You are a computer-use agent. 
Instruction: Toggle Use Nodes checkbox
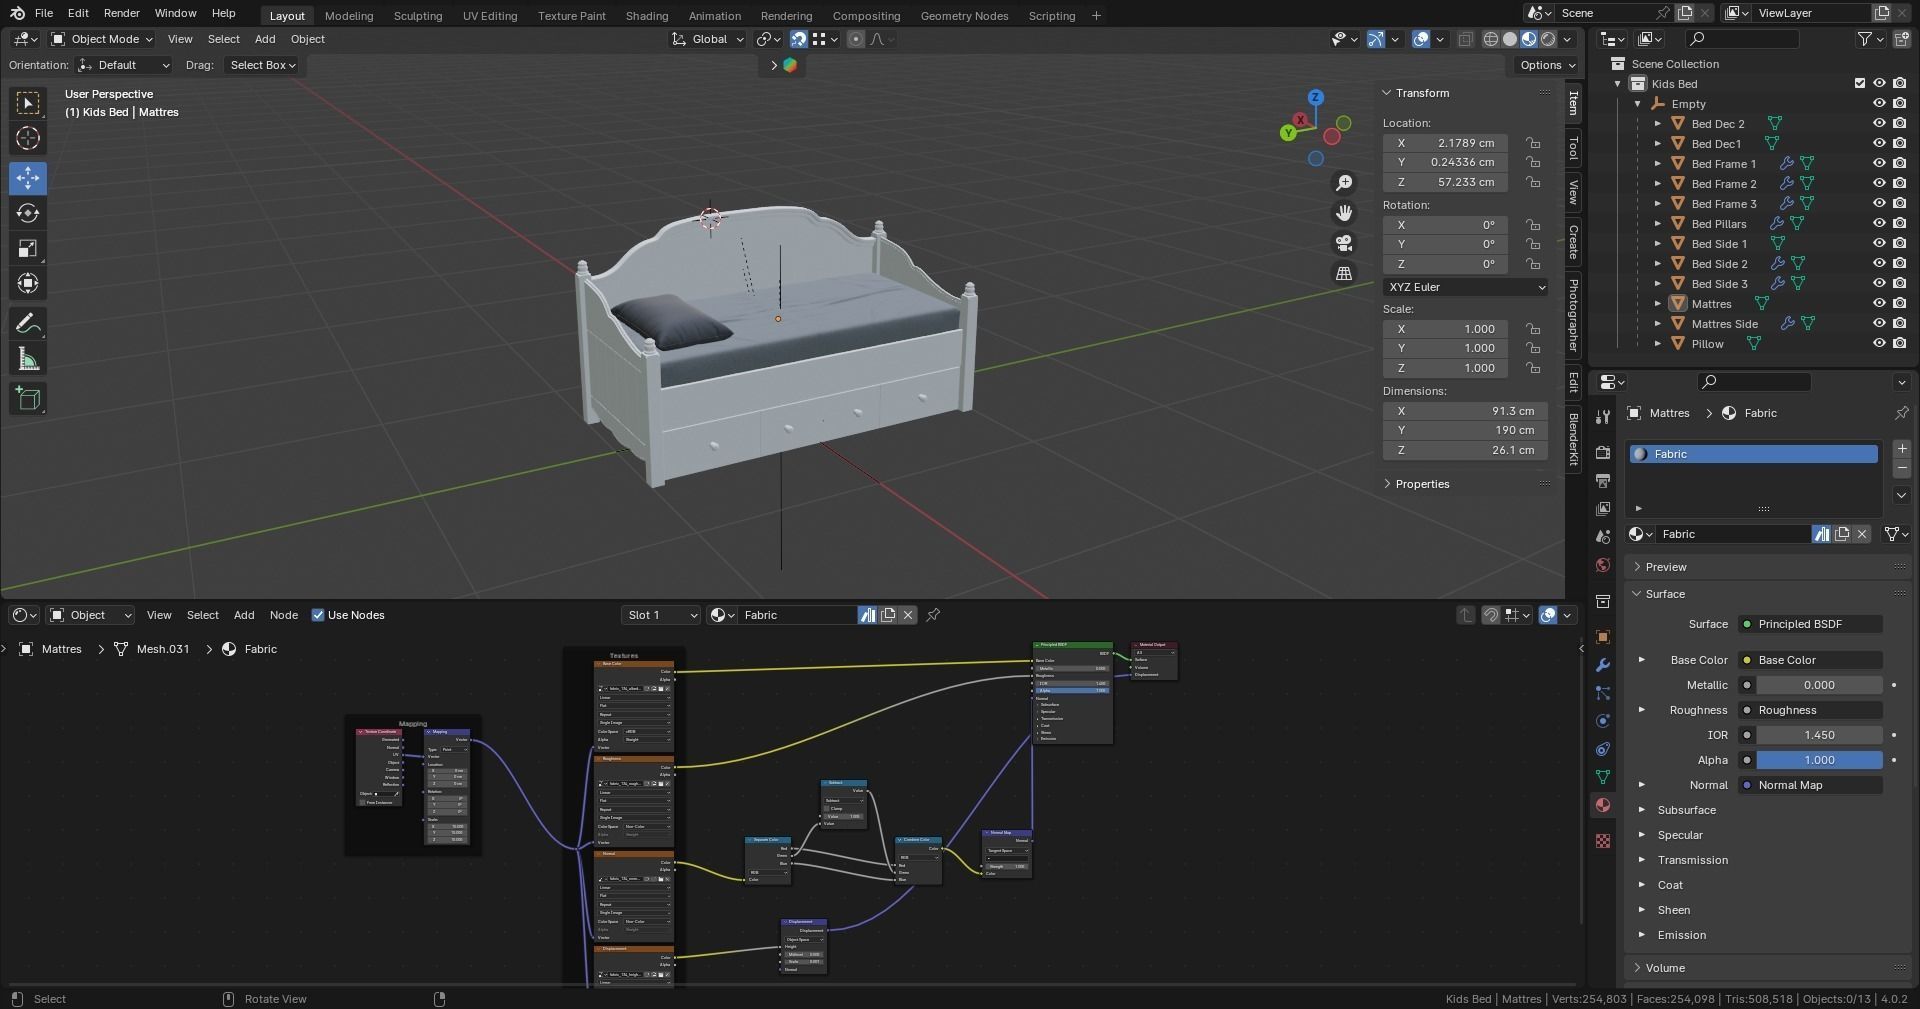point(318,615)
